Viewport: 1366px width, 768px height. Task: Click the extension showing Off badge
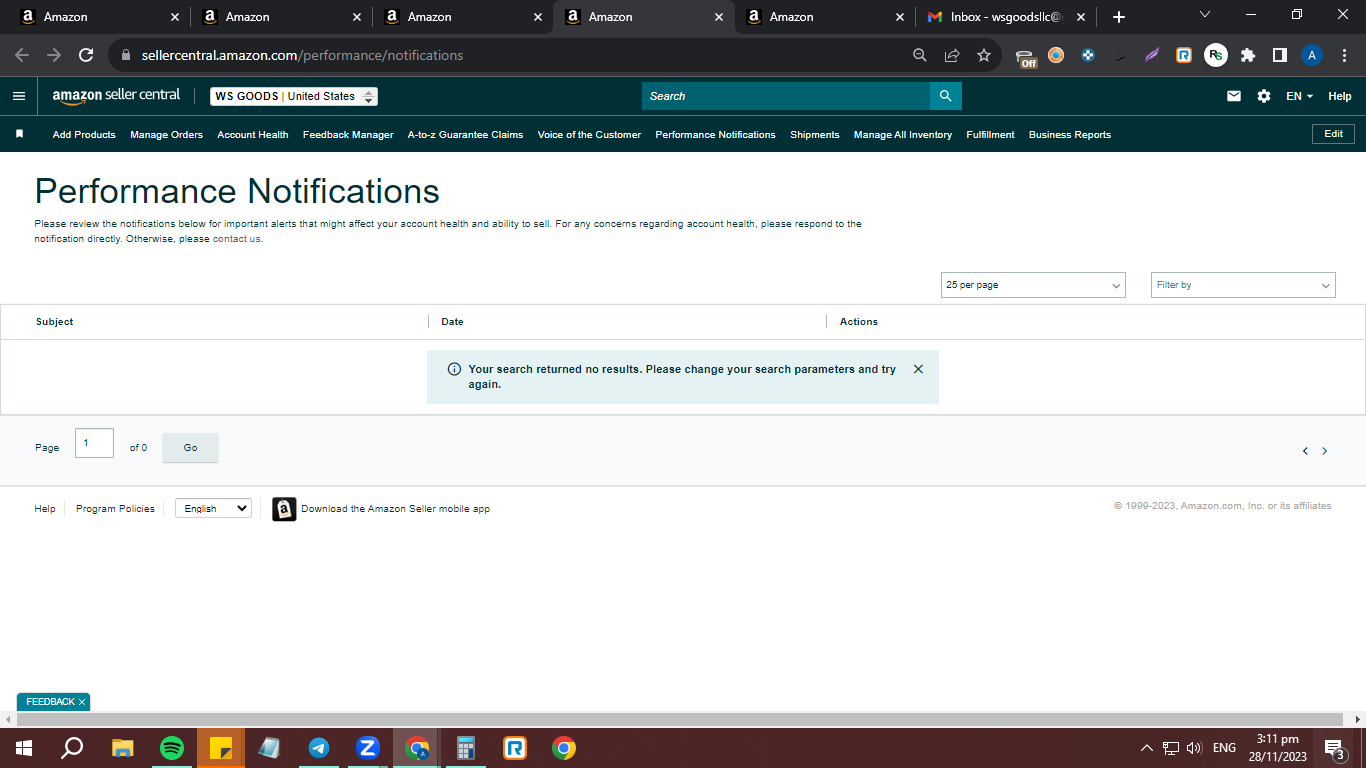pyautogui.click(x=1026, y=57)
